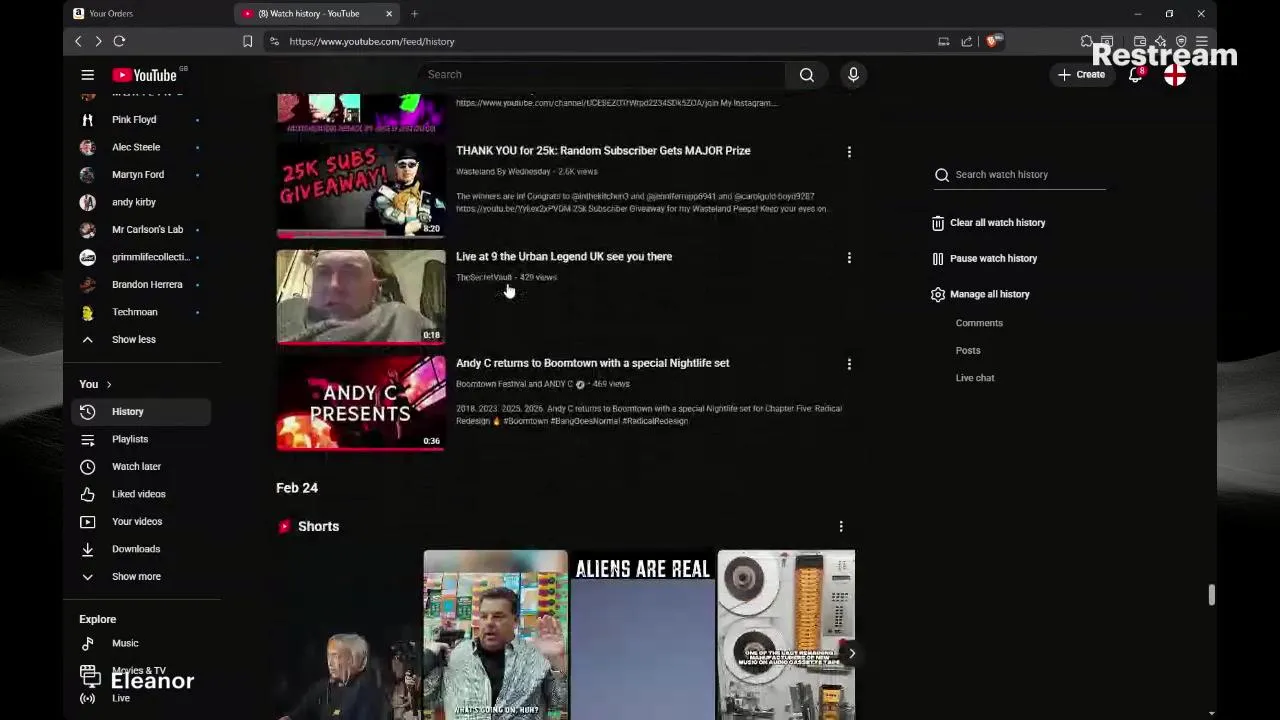Click the magnifier search button
This screenshot has width=1280, height=720.
[806, 75]
